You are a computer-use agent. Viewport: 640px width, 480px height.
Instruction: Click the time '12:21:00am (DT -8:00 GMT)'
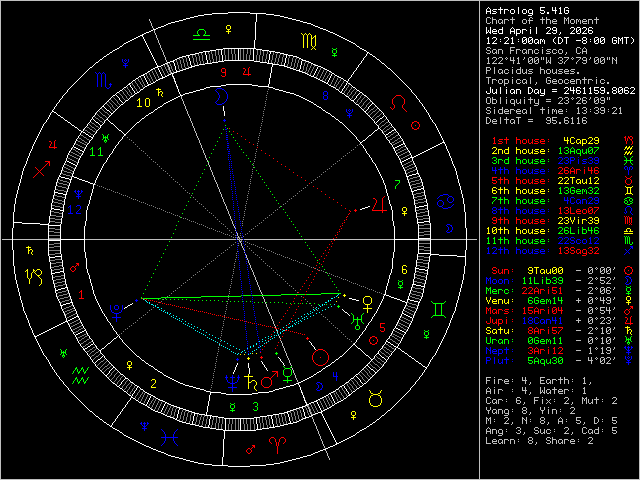[560, 41]
